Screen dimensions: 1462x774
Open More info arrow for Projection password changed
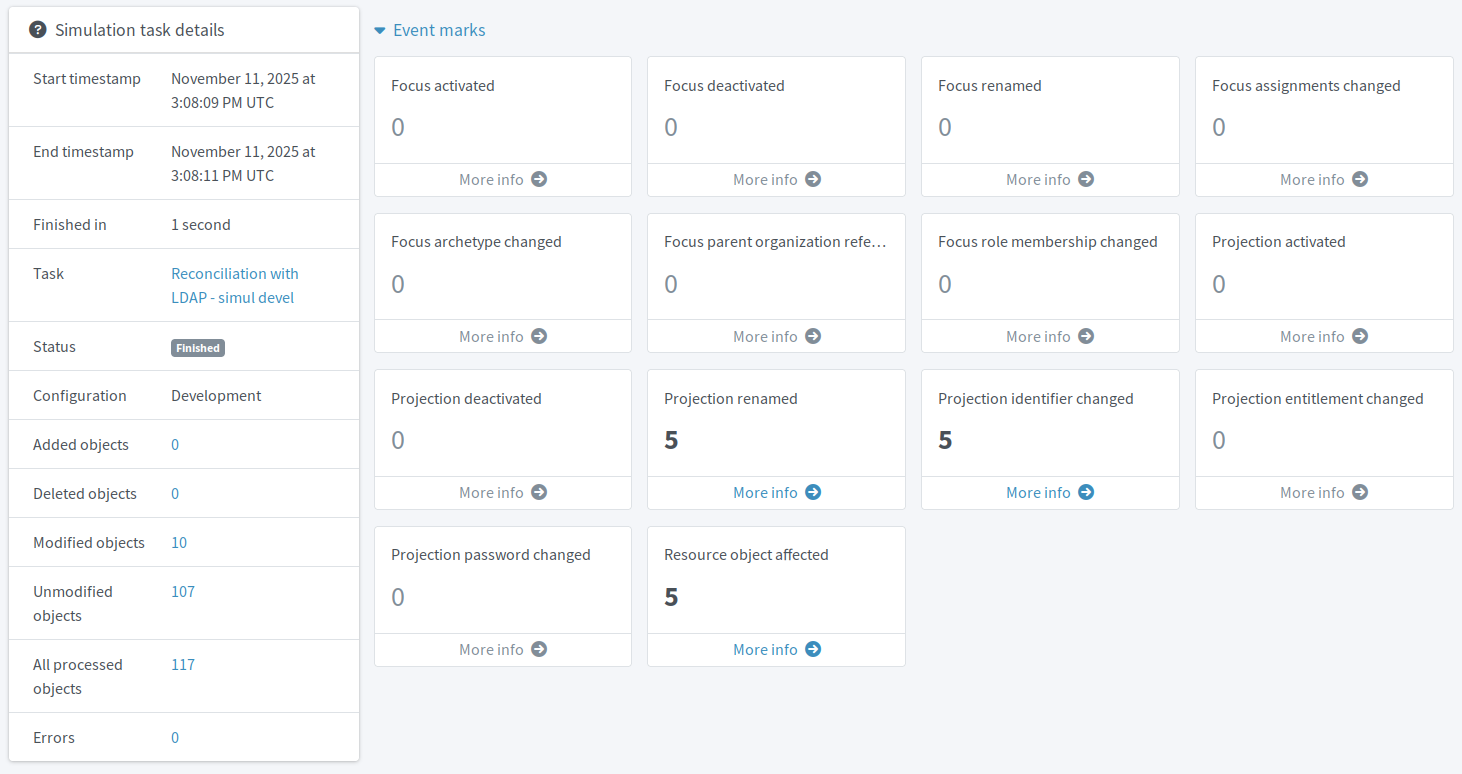(538, 649)
